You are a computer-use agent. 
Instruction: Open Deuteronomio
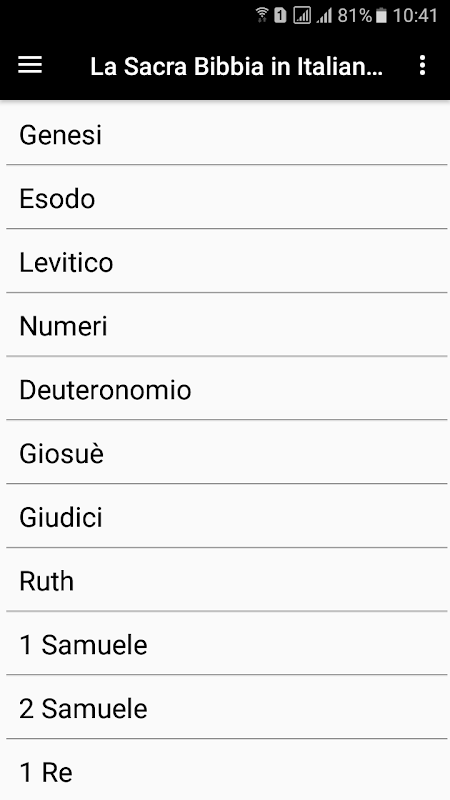click(x=227, y=389)
